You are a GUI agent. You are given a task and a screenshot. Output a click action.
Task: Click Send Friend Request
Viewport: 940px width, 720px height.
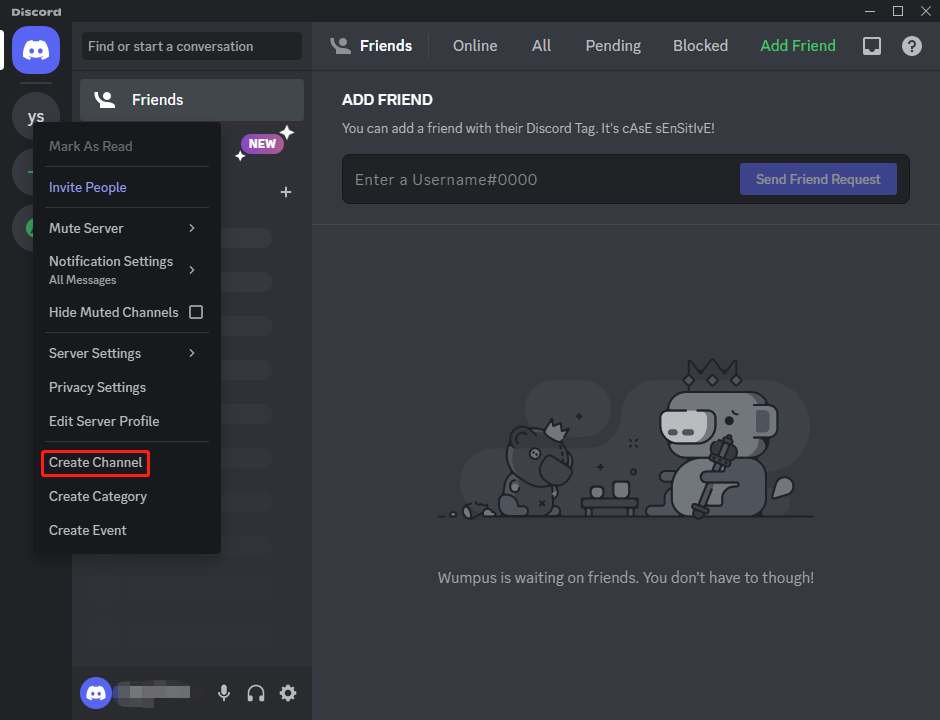coord(818,179)
